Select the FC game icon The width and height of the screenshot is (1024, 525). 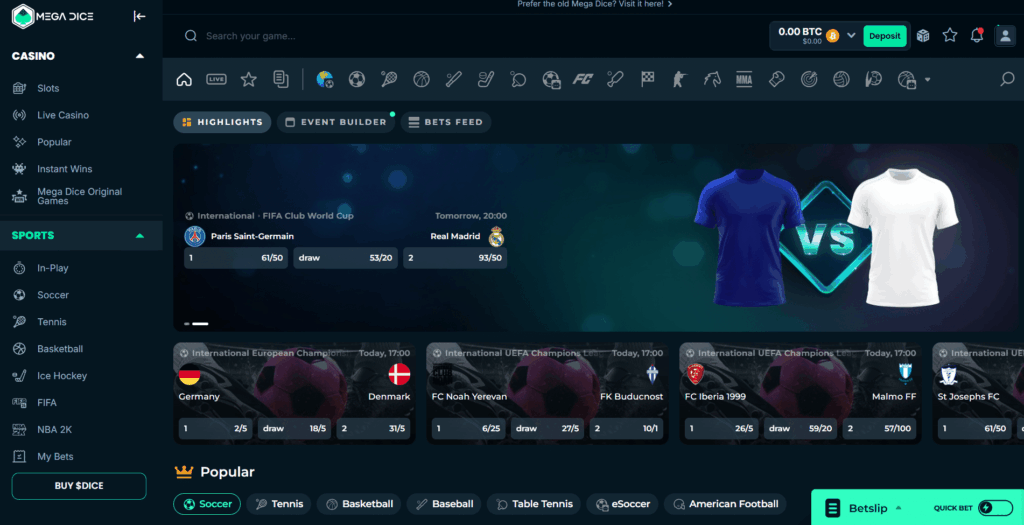coord(582,80)
